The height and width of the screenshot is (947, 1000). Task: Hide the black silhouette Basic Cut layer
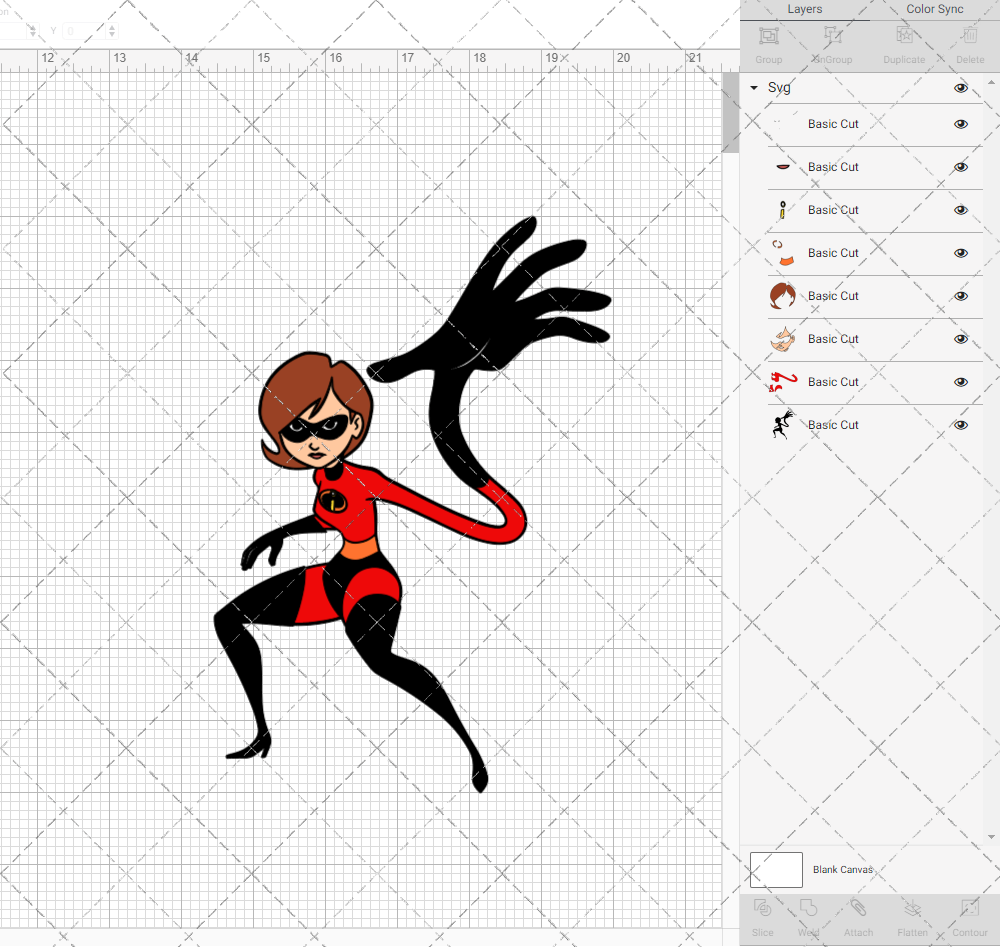tap(960, 425)
